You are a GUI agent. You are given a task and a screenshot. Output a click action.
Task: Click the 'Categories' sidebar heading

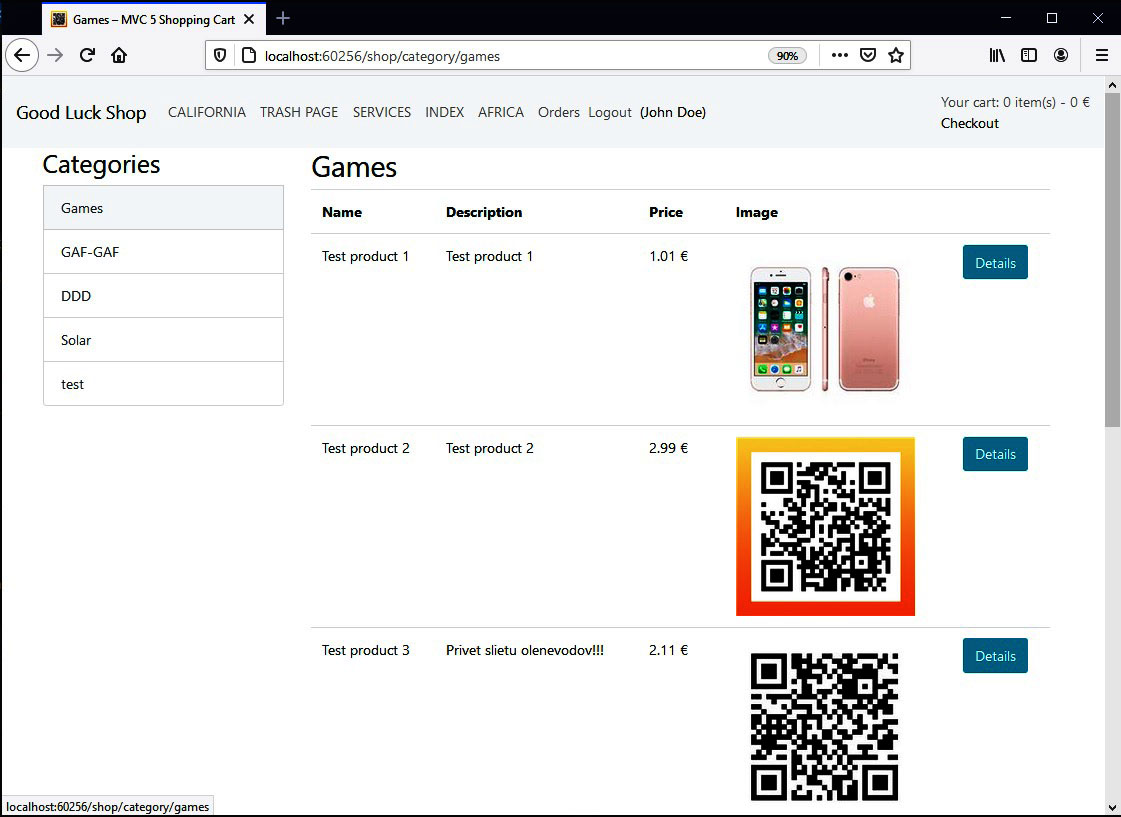pyautogui.click(x=102, y=164)
